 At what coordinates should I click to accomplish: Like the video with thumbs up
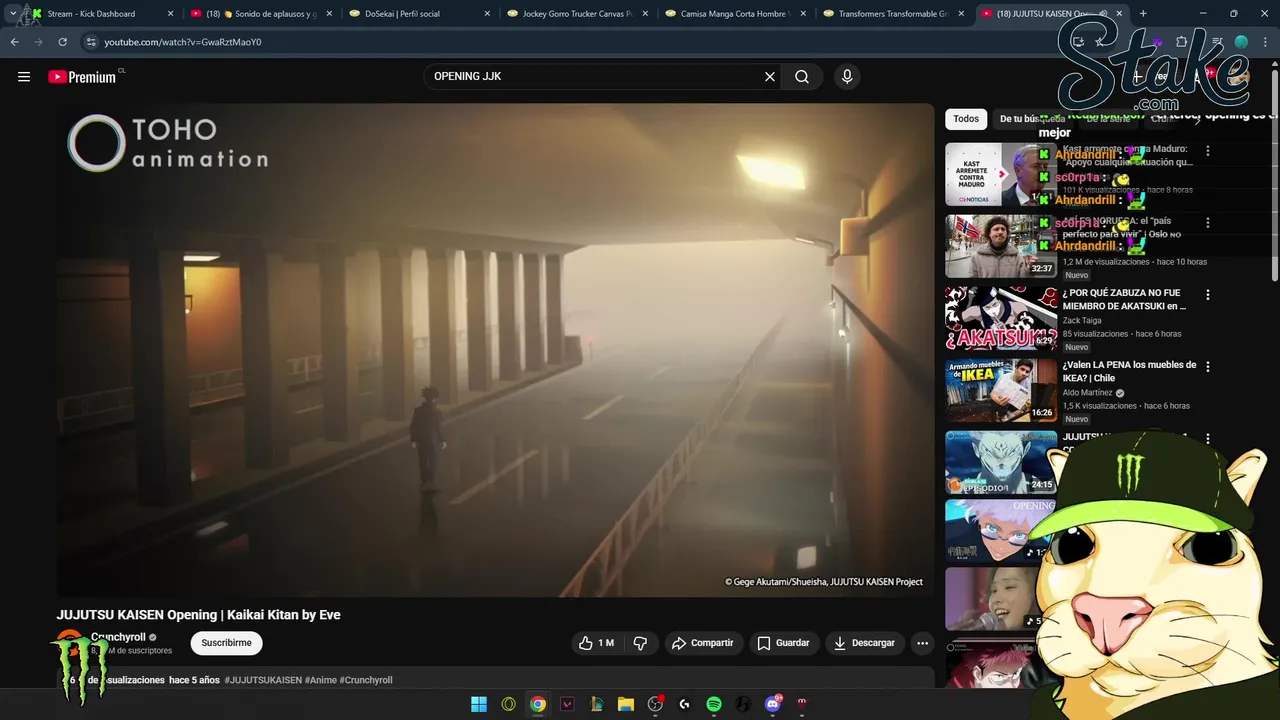(597, 643)
